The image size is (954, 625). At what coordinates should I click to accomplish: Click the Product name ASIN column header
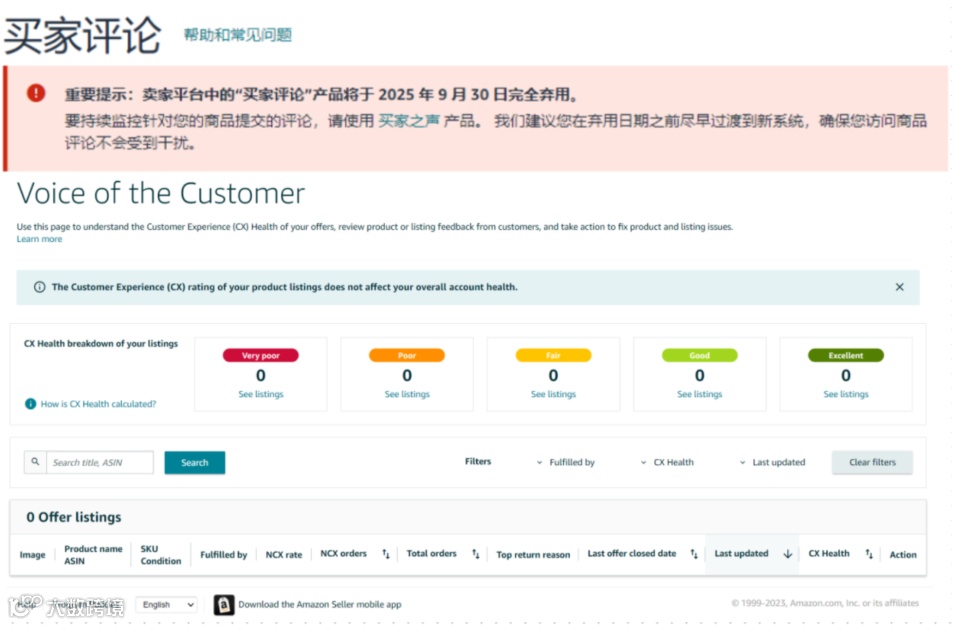pos(93,554)
